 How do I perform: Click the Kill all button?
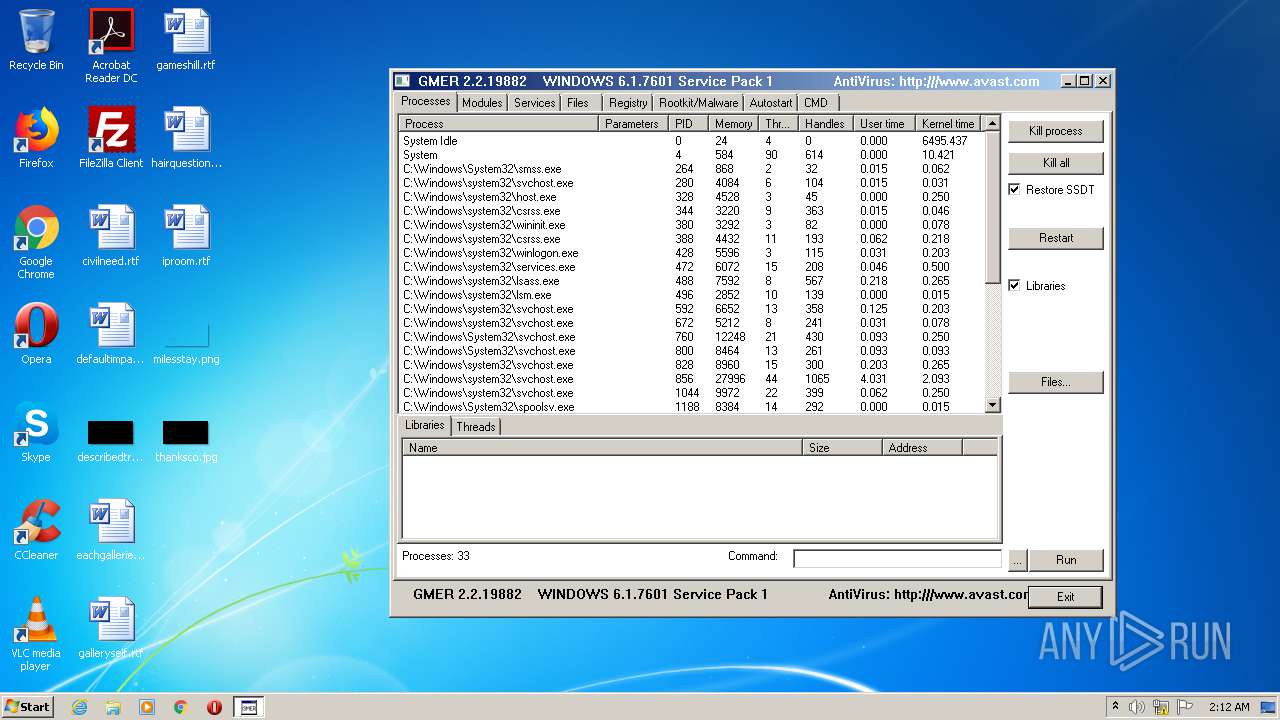pyautogui.click(x=1056, y=163)
